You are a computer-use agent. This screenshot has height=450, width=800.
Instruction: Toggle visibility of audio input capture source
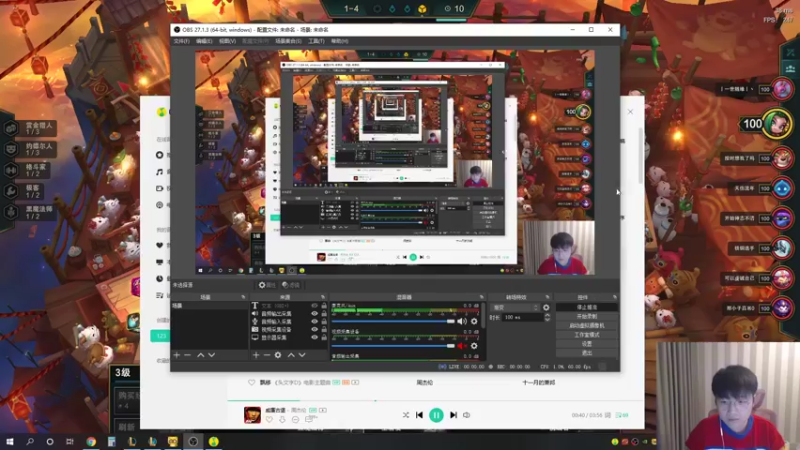point(314,321)
